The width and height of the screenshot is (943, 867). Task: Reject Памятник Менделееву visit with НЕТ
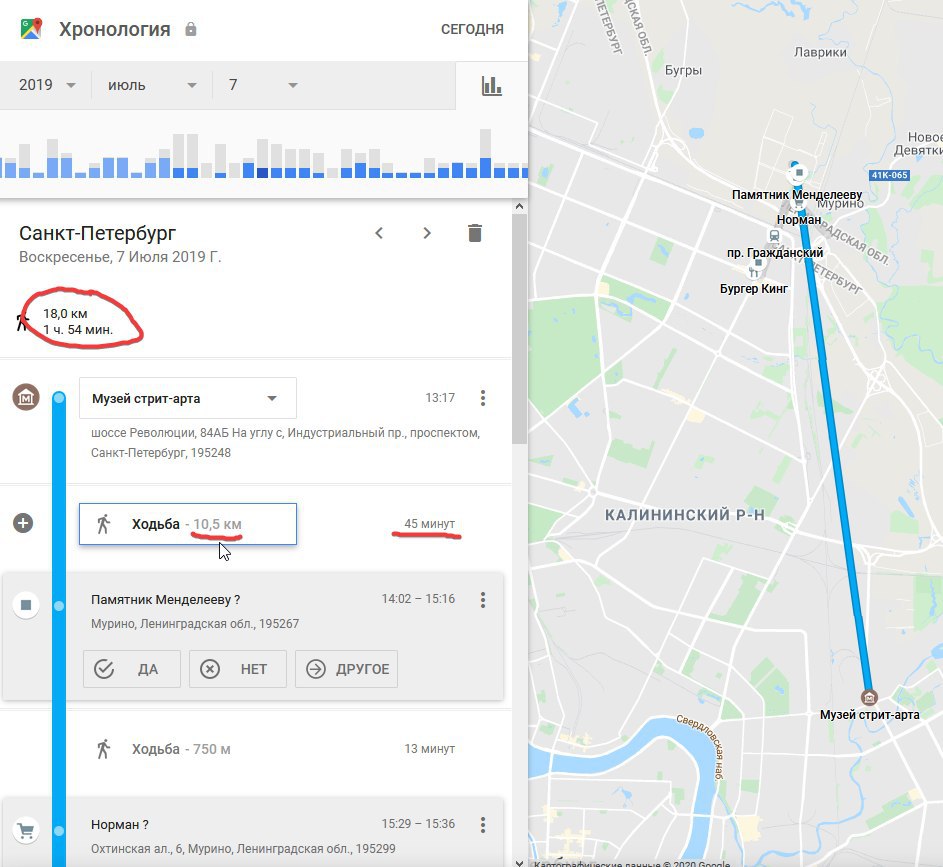tap(238, 669)
